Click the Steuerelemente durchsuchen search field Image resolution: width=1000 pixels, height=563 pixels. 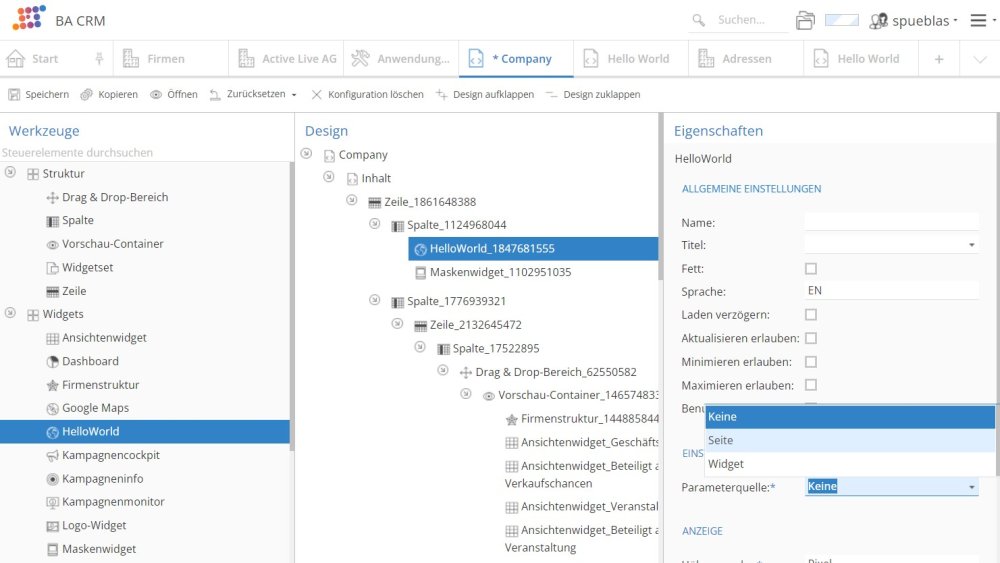(x=145, y=153)
